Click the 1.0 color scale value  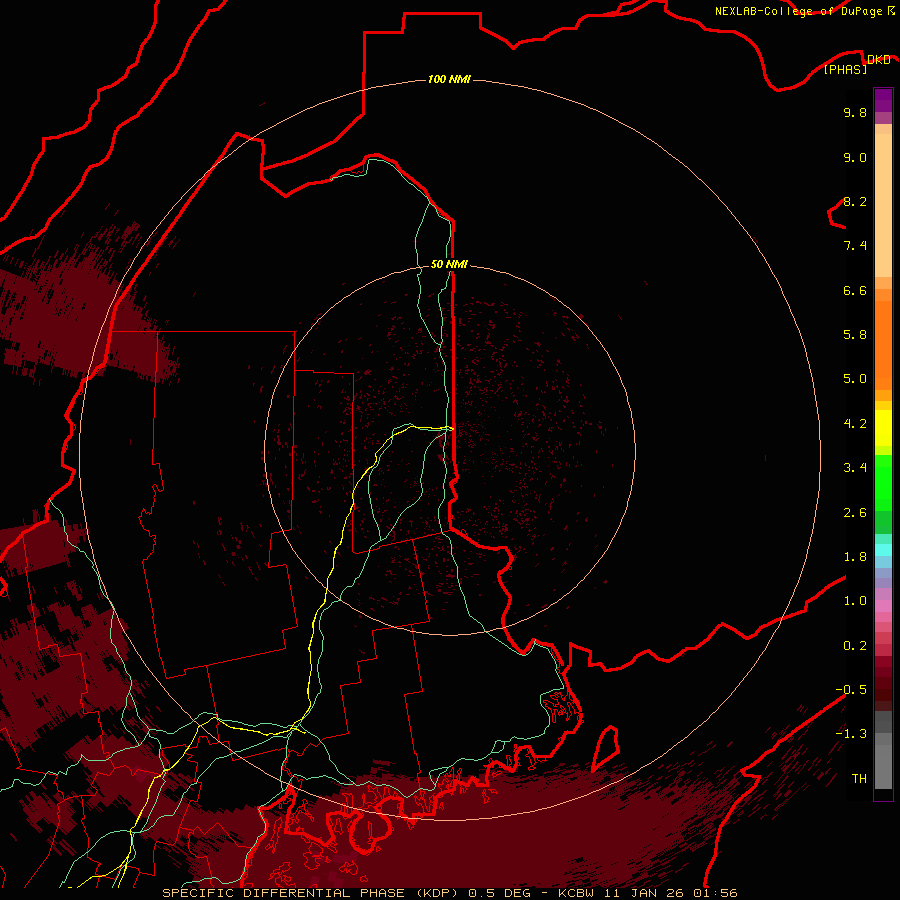(855, 601)
